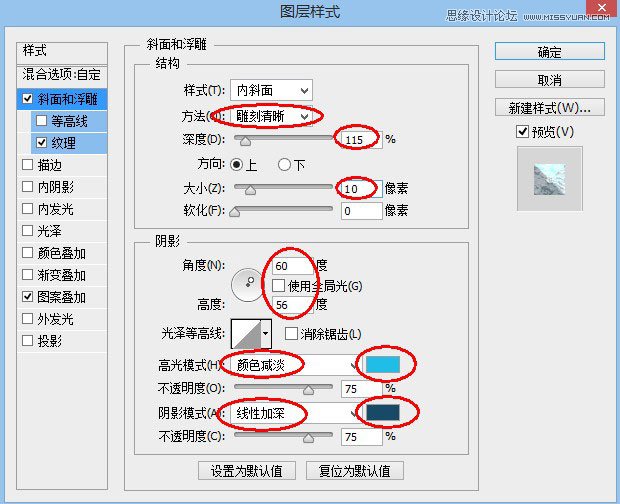Screen dimensions: 620x504
Task: Check 使用全局光(G) option
Action: coord(278,285)
